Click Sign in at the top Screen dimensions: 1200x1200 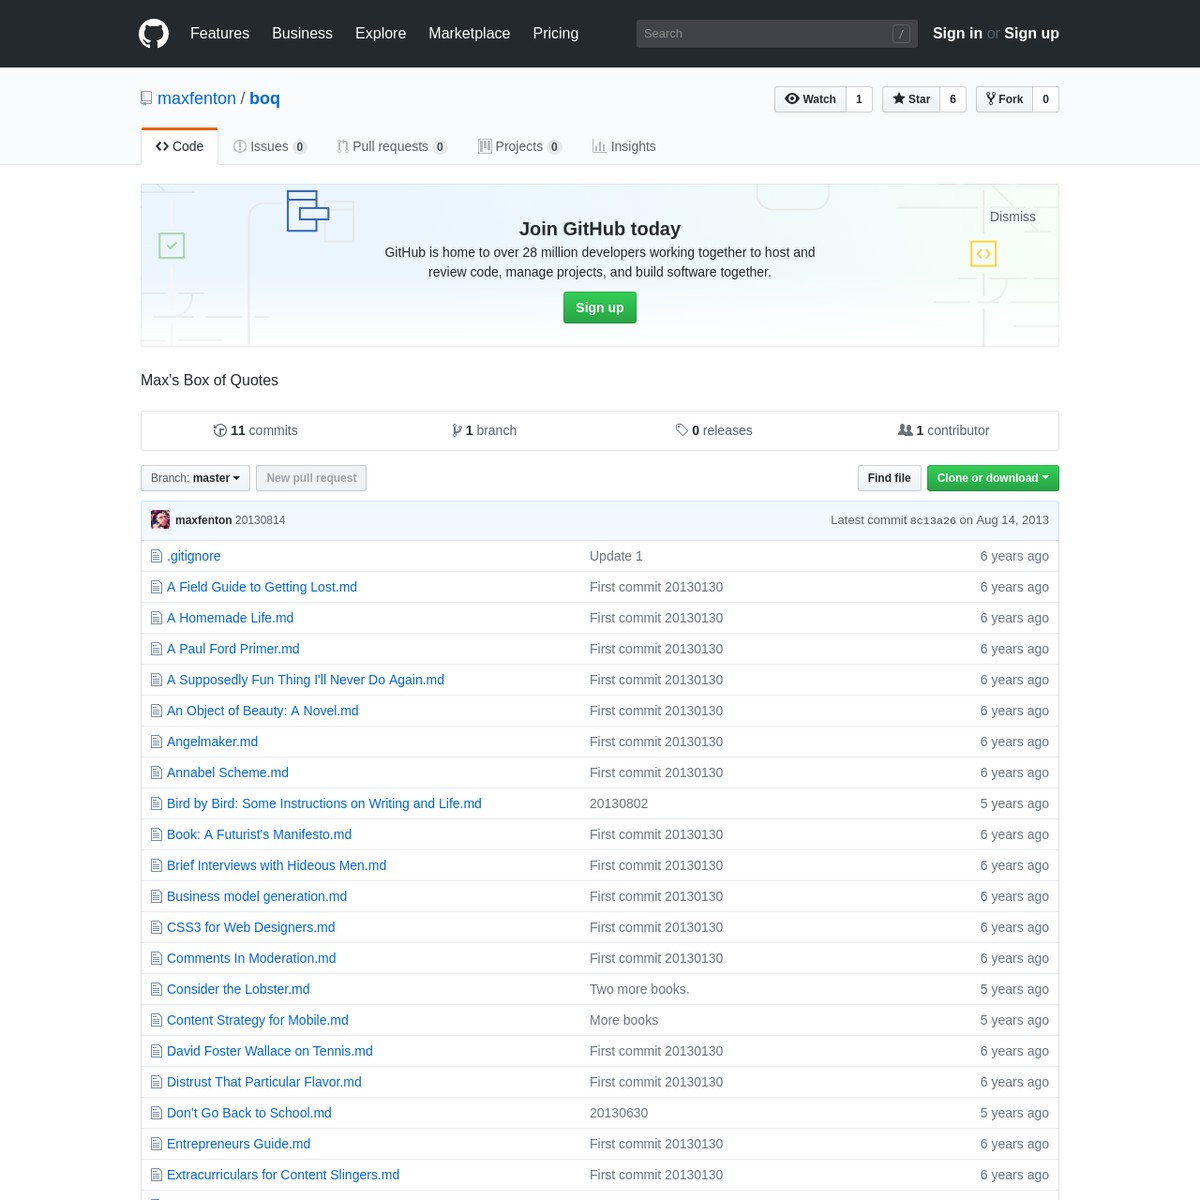[x=957, y=33]
